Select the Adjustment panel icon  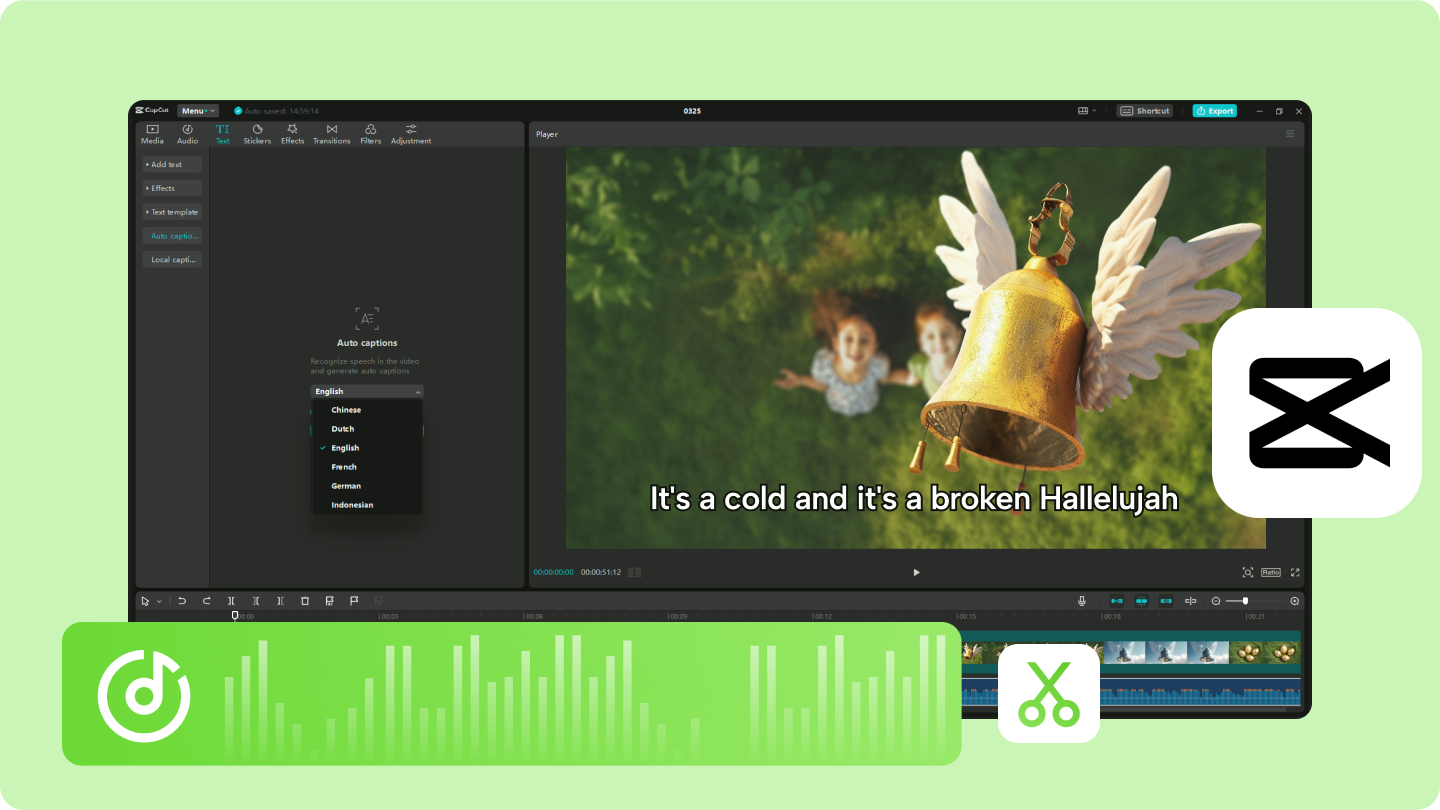click(411, 133)
